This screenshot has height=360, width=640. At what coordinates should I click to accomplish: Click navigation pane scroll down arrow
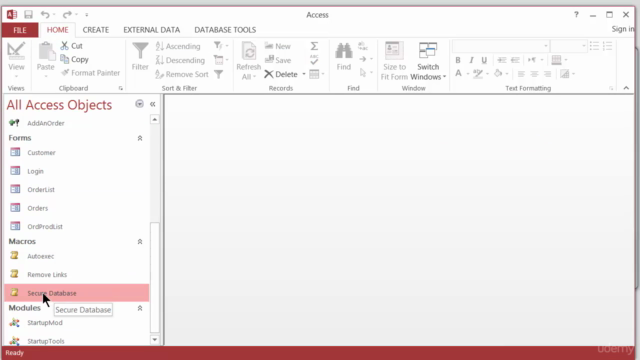[155, 340]
